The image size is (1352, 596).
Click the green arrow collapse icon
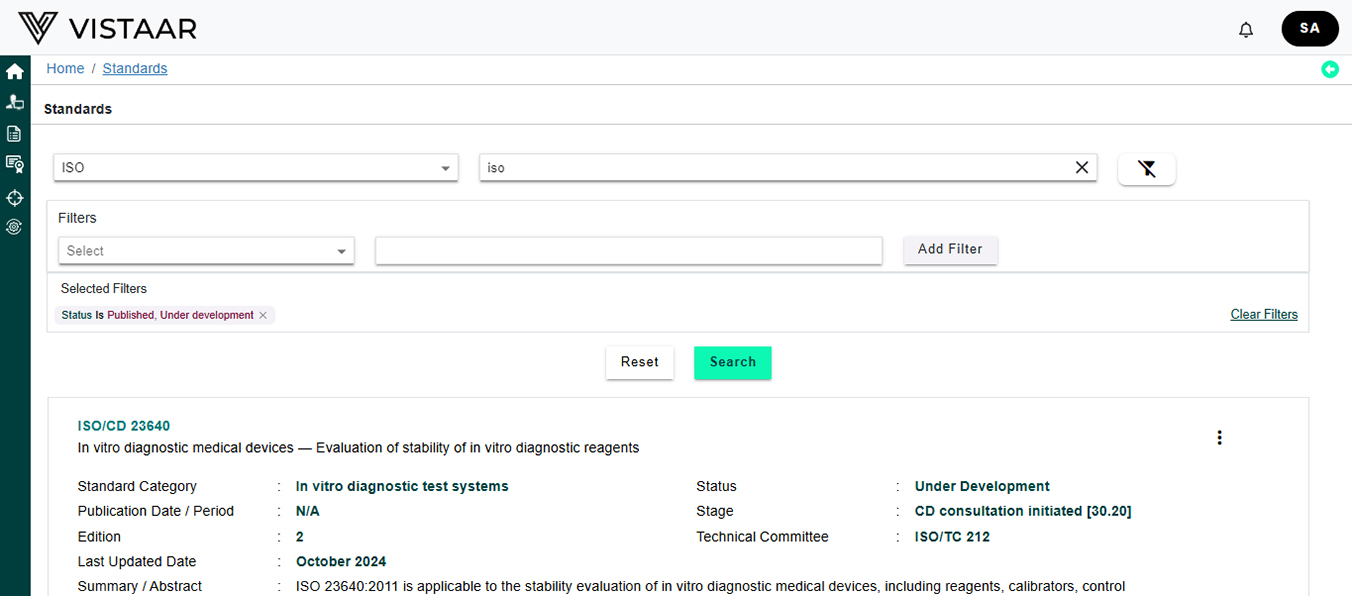pyautogui.click(x=1329, y=69)
